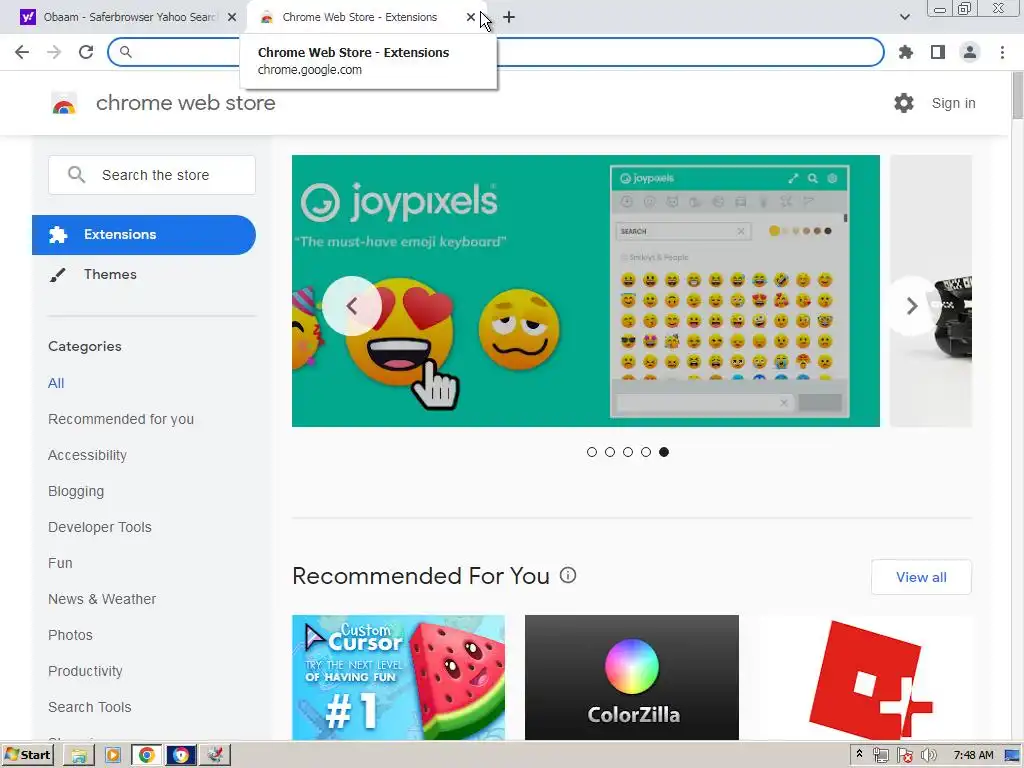Image resolution: width=1024 pixels, height=768 pixels.
Task: Advance to the next carousel slide
Action: [912, 306]
